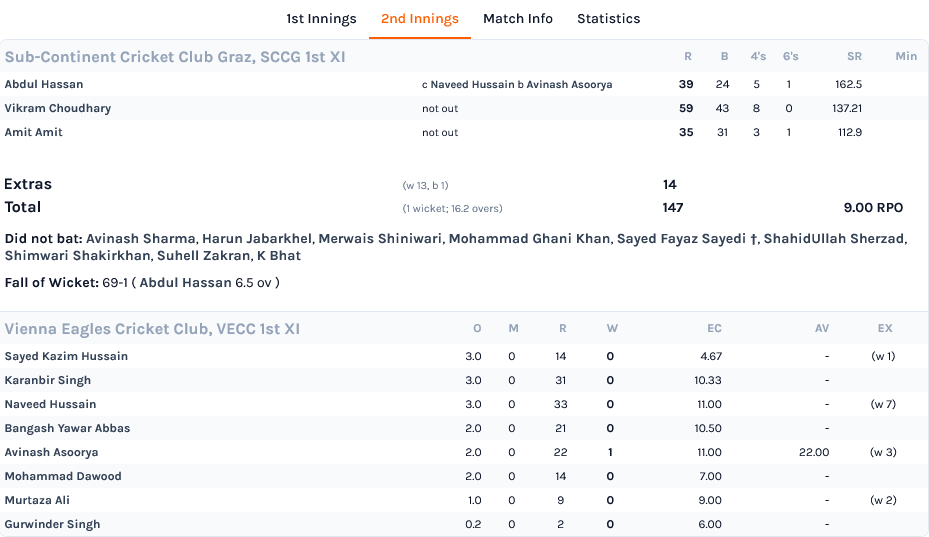Image resolution: width=929 pixels, height=537 pixels.
Task: Click batsman Amit Amit
Action: 33,132
